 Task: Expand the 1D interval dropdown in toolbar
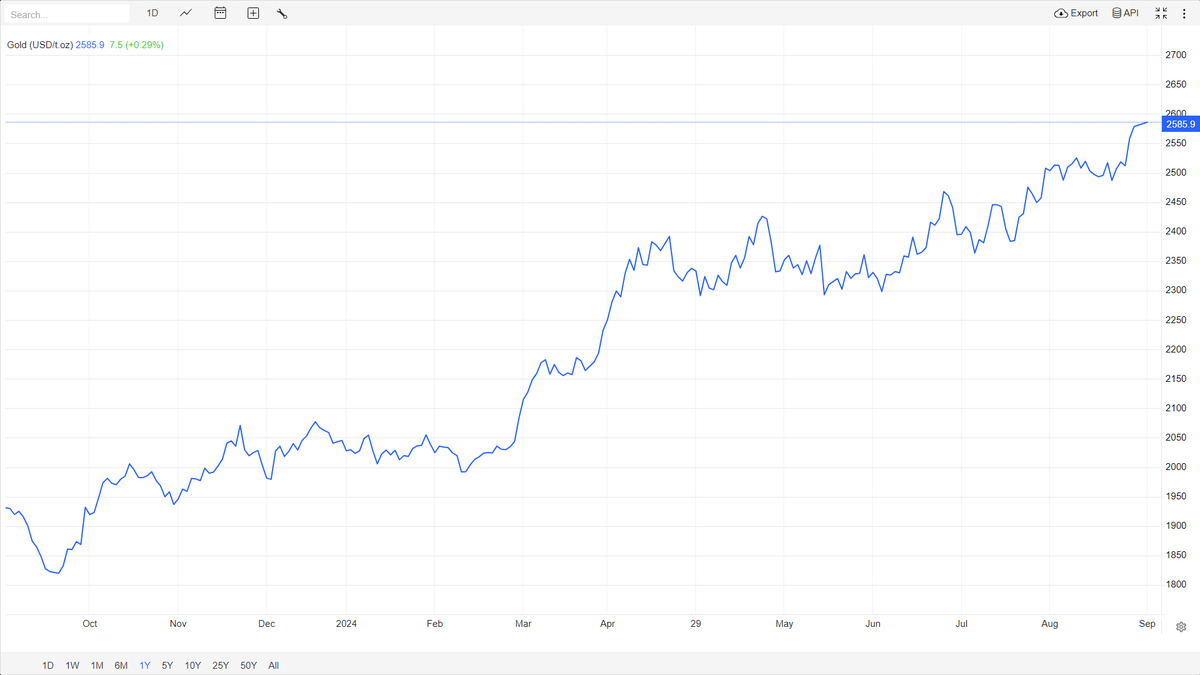point(152,13)
